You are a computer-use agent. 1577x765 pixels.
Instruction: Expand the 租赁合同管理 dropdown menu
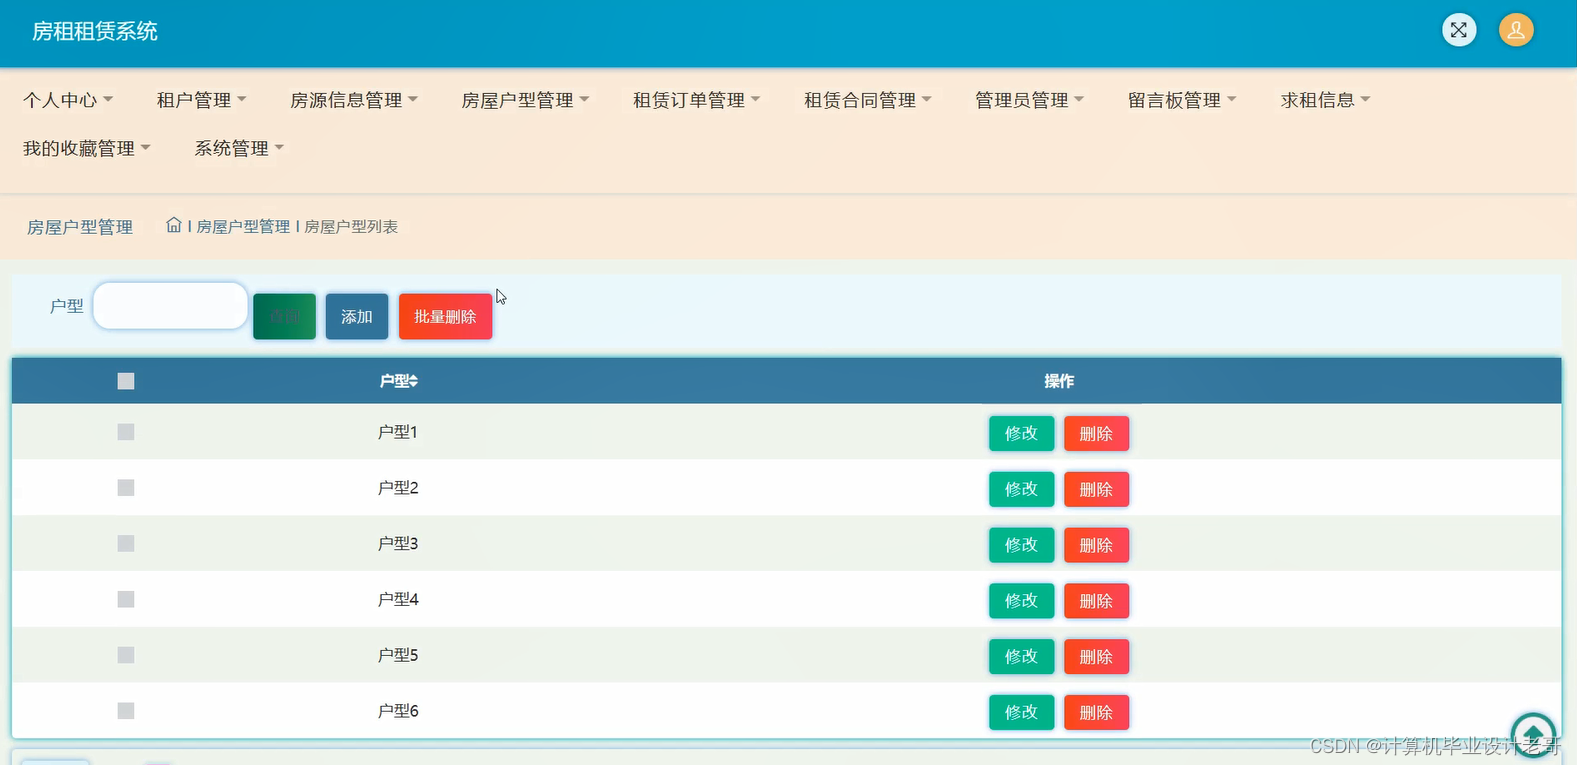pos(868,100)
